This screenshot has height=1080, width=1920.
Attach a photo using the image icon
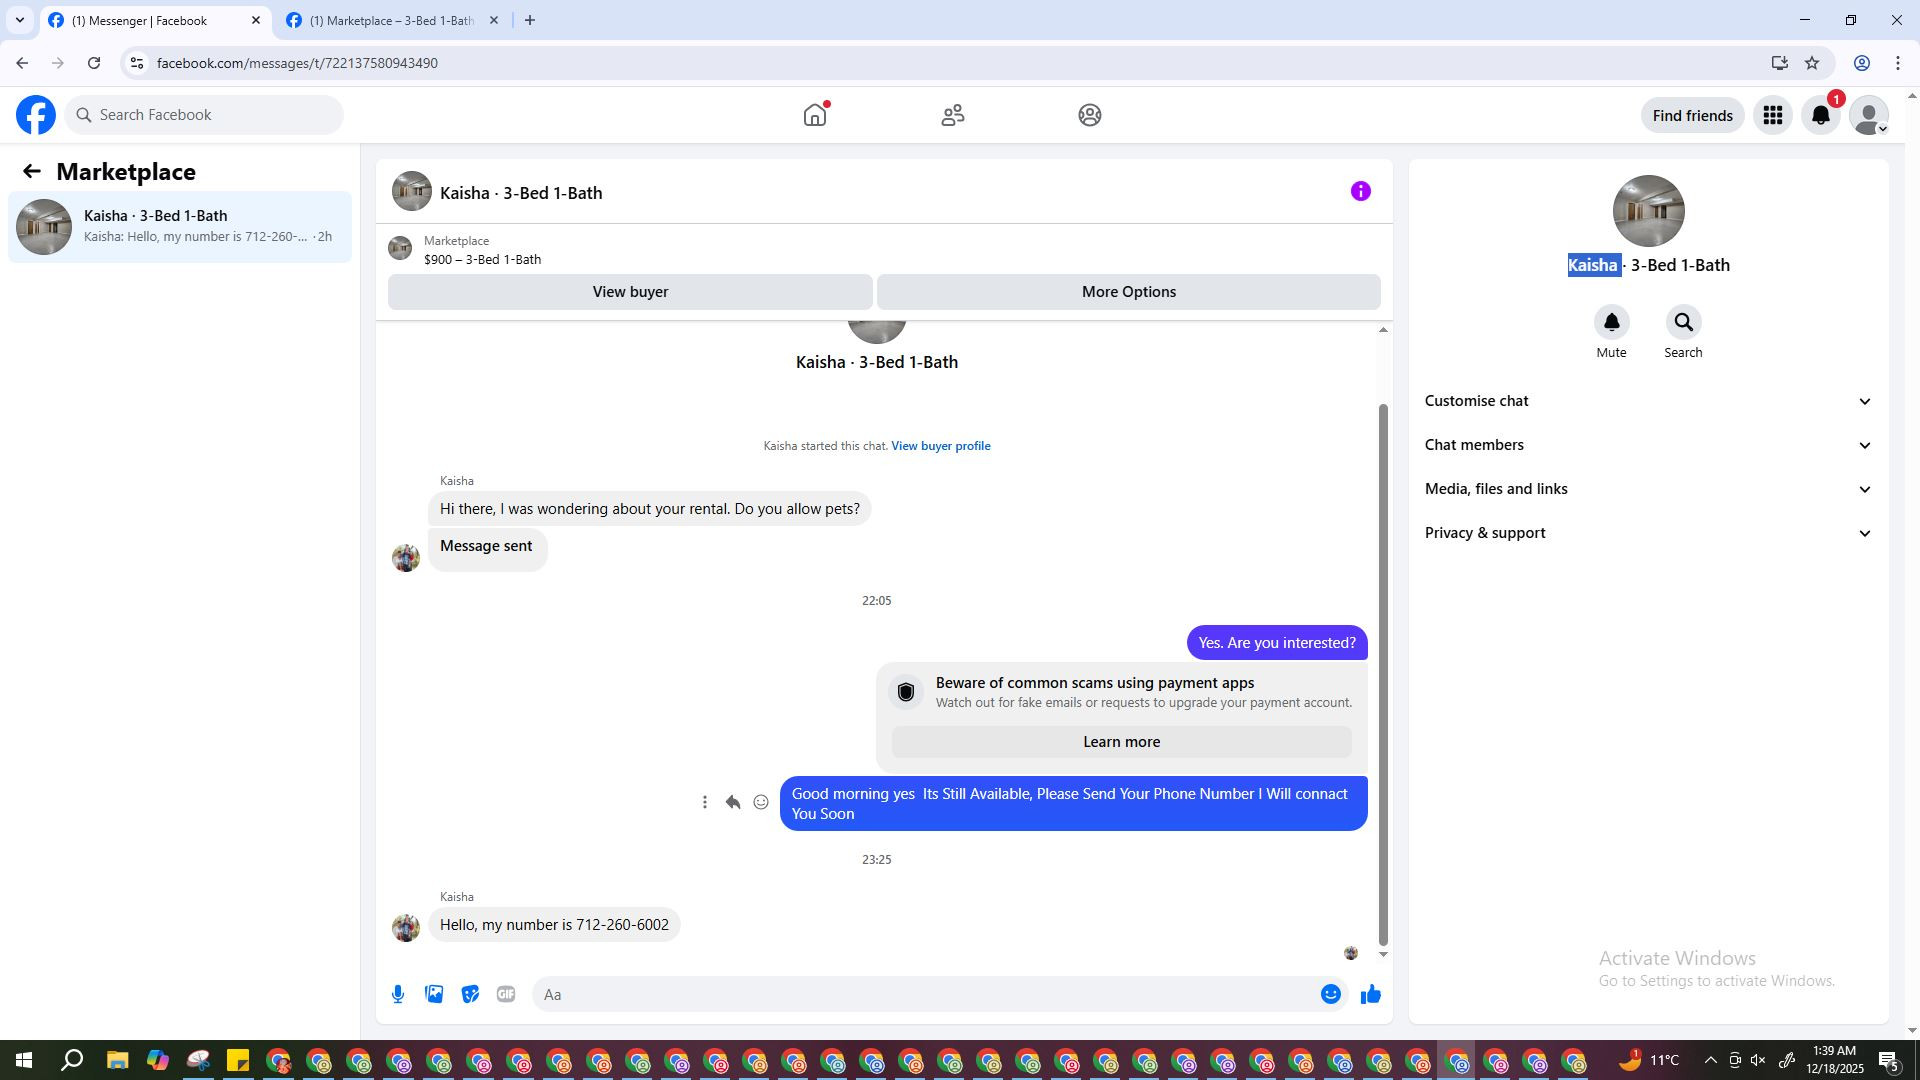434,994
